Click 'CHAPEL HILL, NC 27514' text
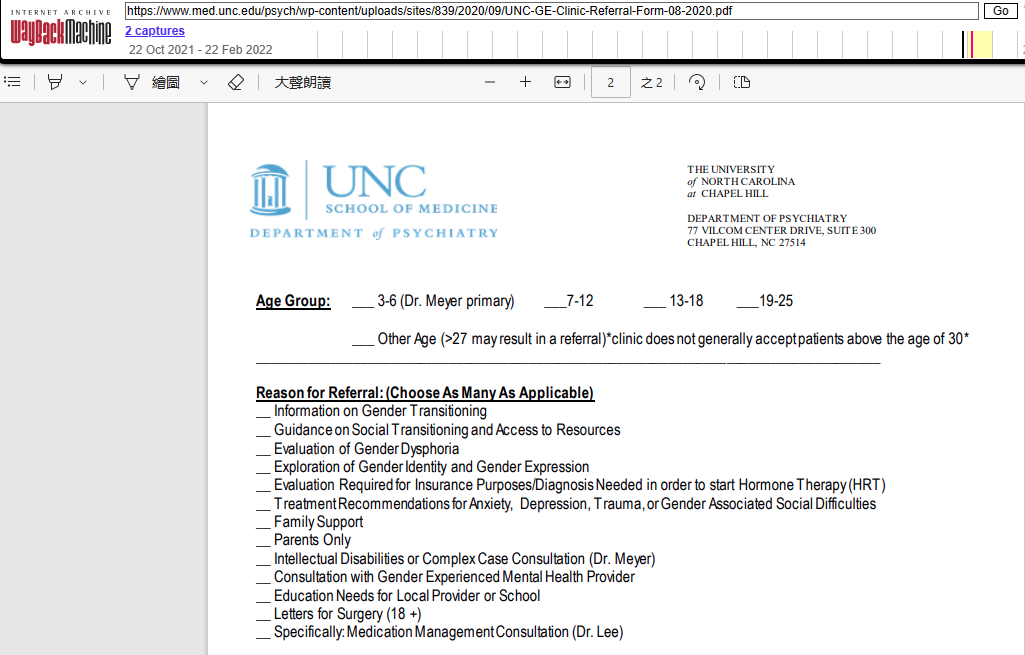Viewport: 1025px width, 655px height. (746, 243)
